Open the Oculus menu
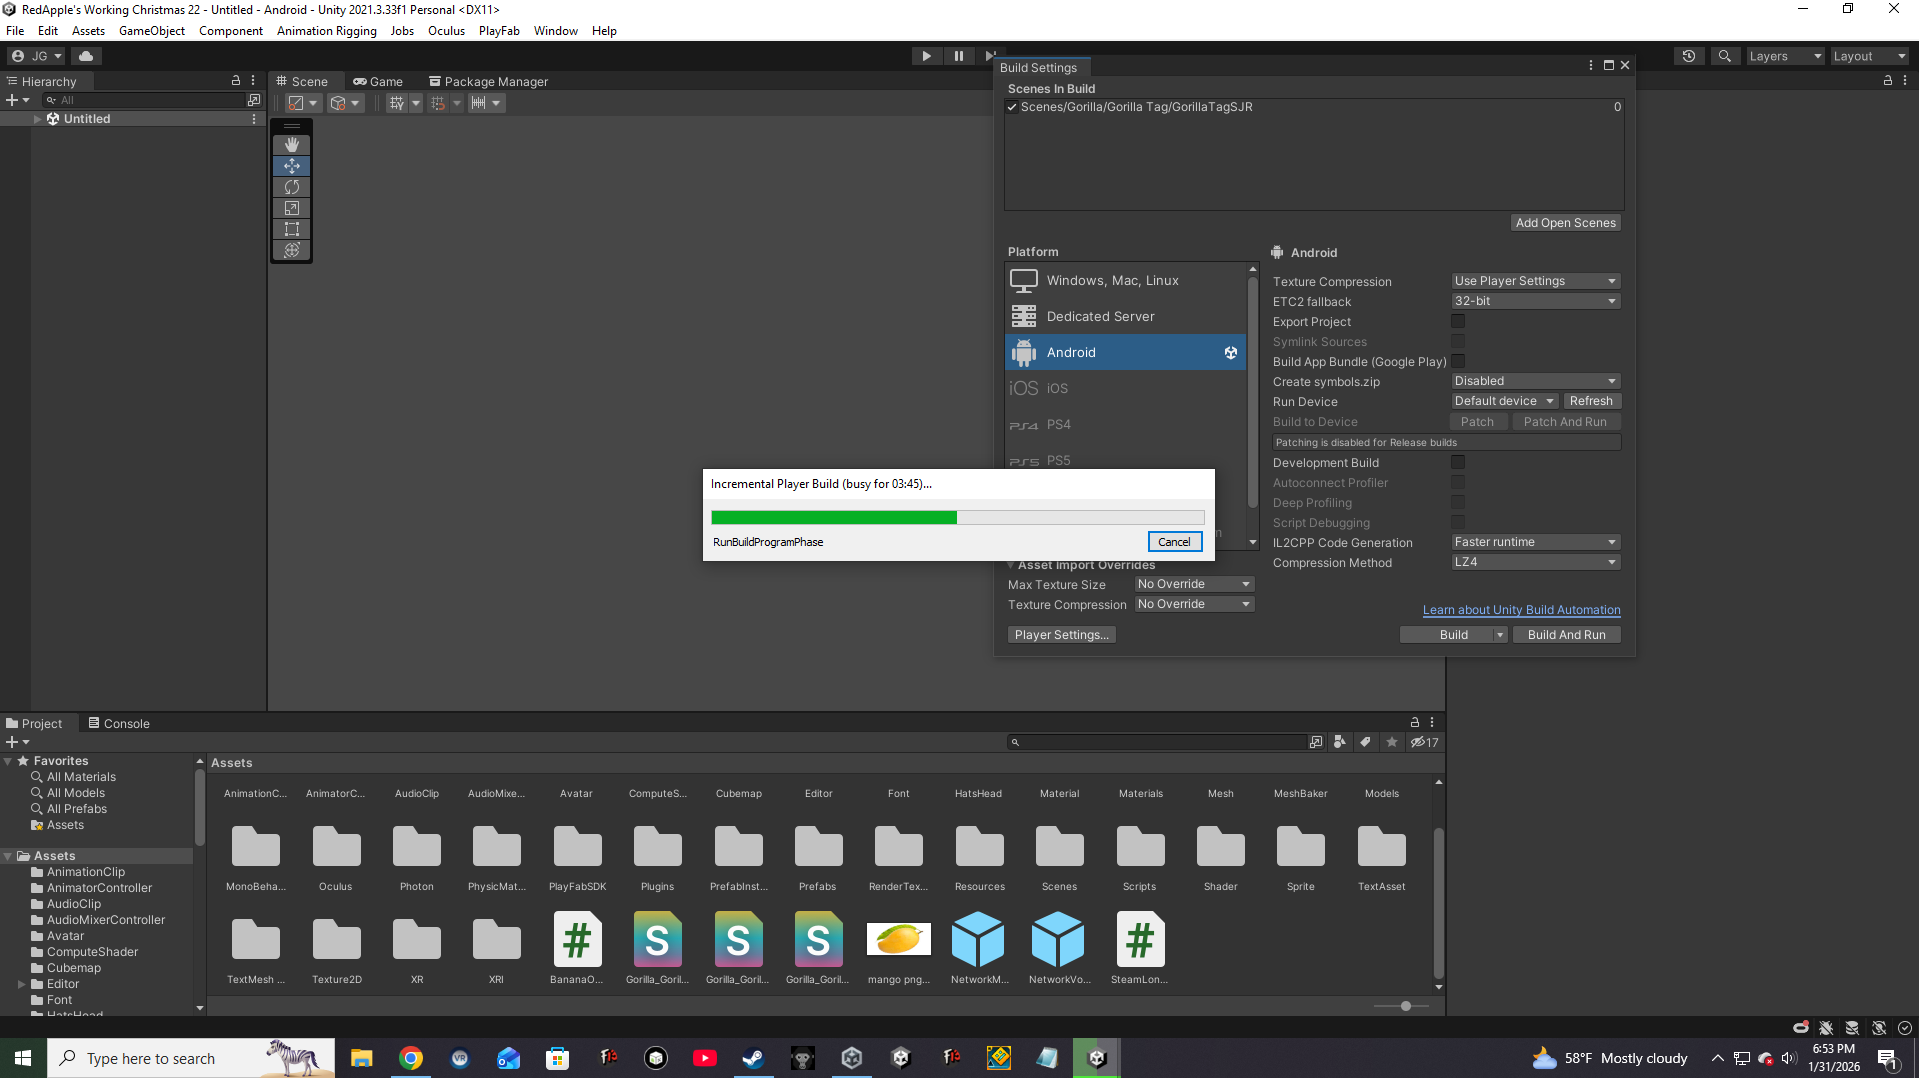Screen dimensions: 1919x1078 coord(446,31)
